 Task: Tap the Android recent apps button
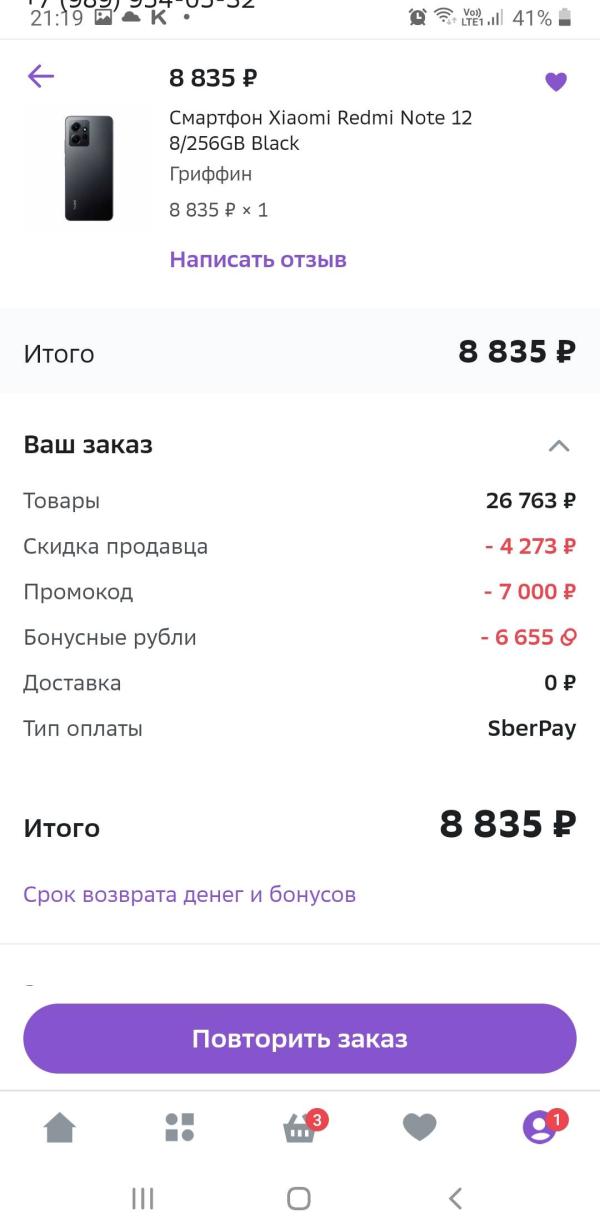point(143,1199)
